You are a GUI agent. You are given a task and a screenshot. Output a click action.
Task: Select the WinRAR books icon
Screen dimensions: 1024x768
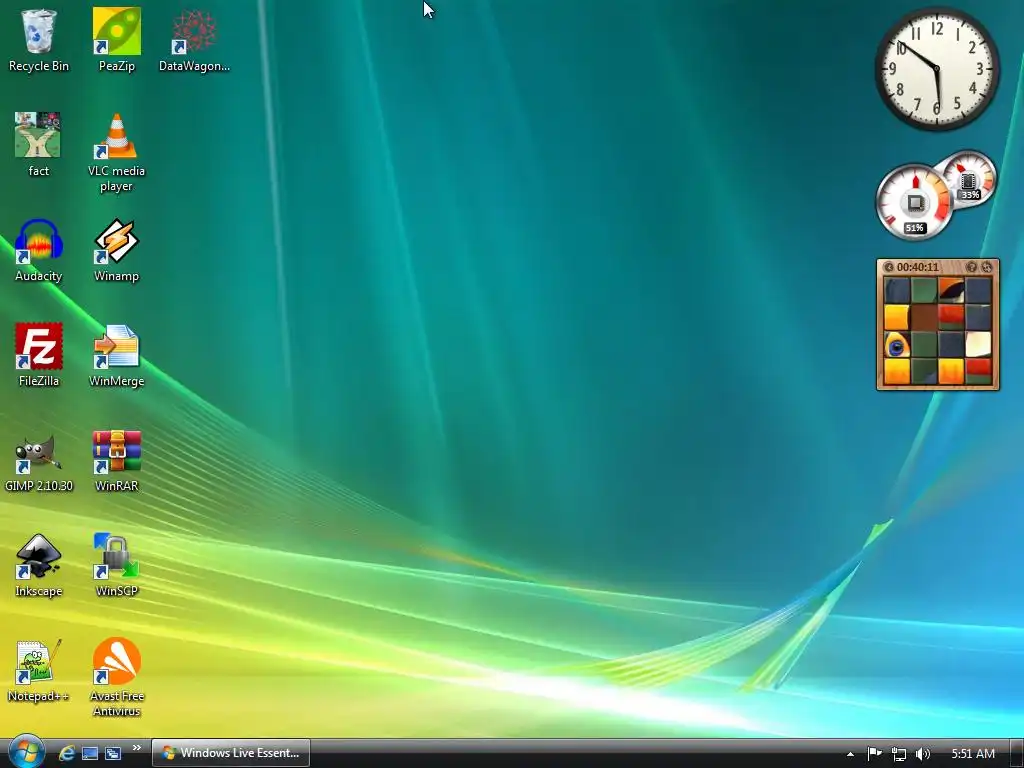[116, 460]
